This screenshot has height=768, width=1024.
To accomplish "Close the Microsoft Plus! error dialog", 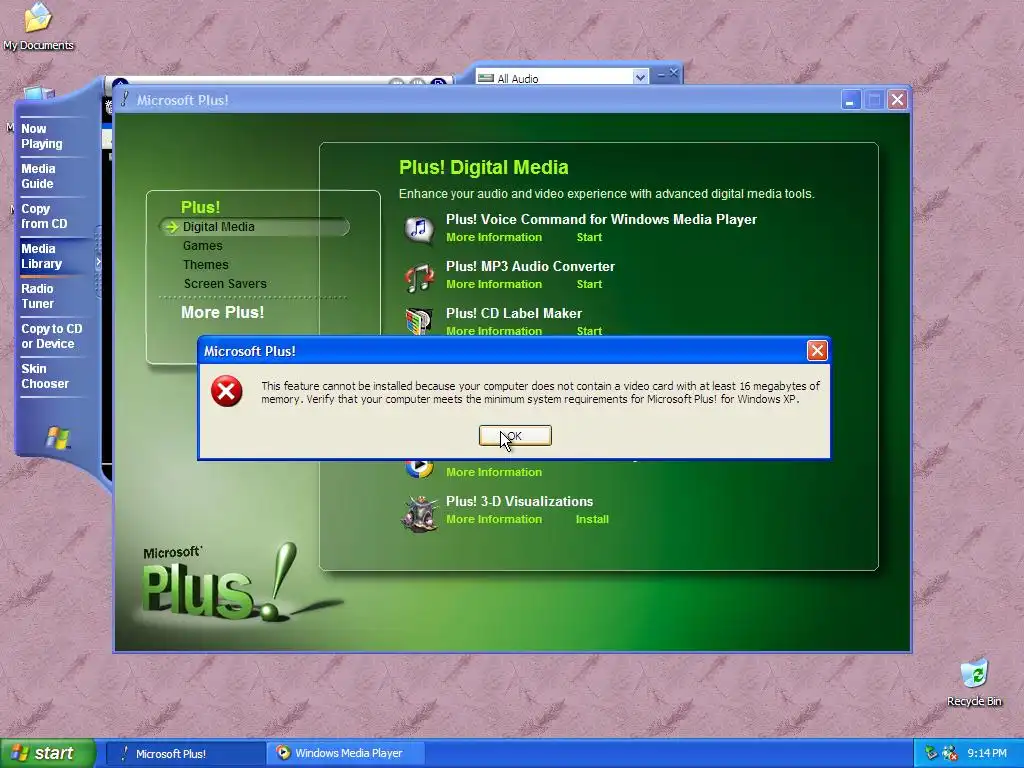I will pyautogui.click(x=817, y=351).
